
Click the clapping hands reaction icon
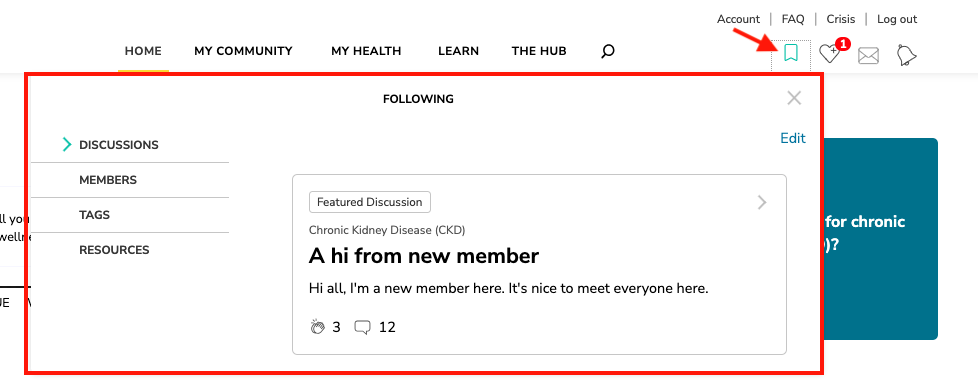pos(317,327)
